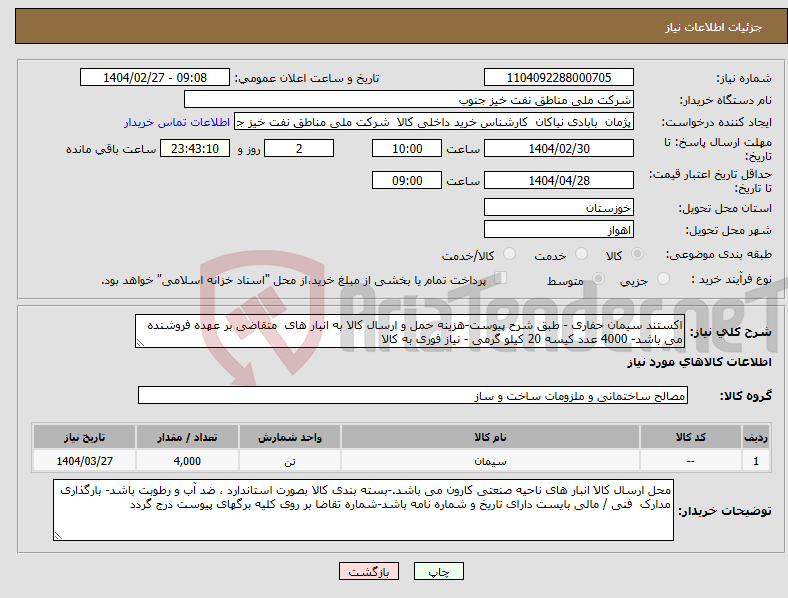Toggle the Islamic treasury payment checkbox

tap(501, 278)
